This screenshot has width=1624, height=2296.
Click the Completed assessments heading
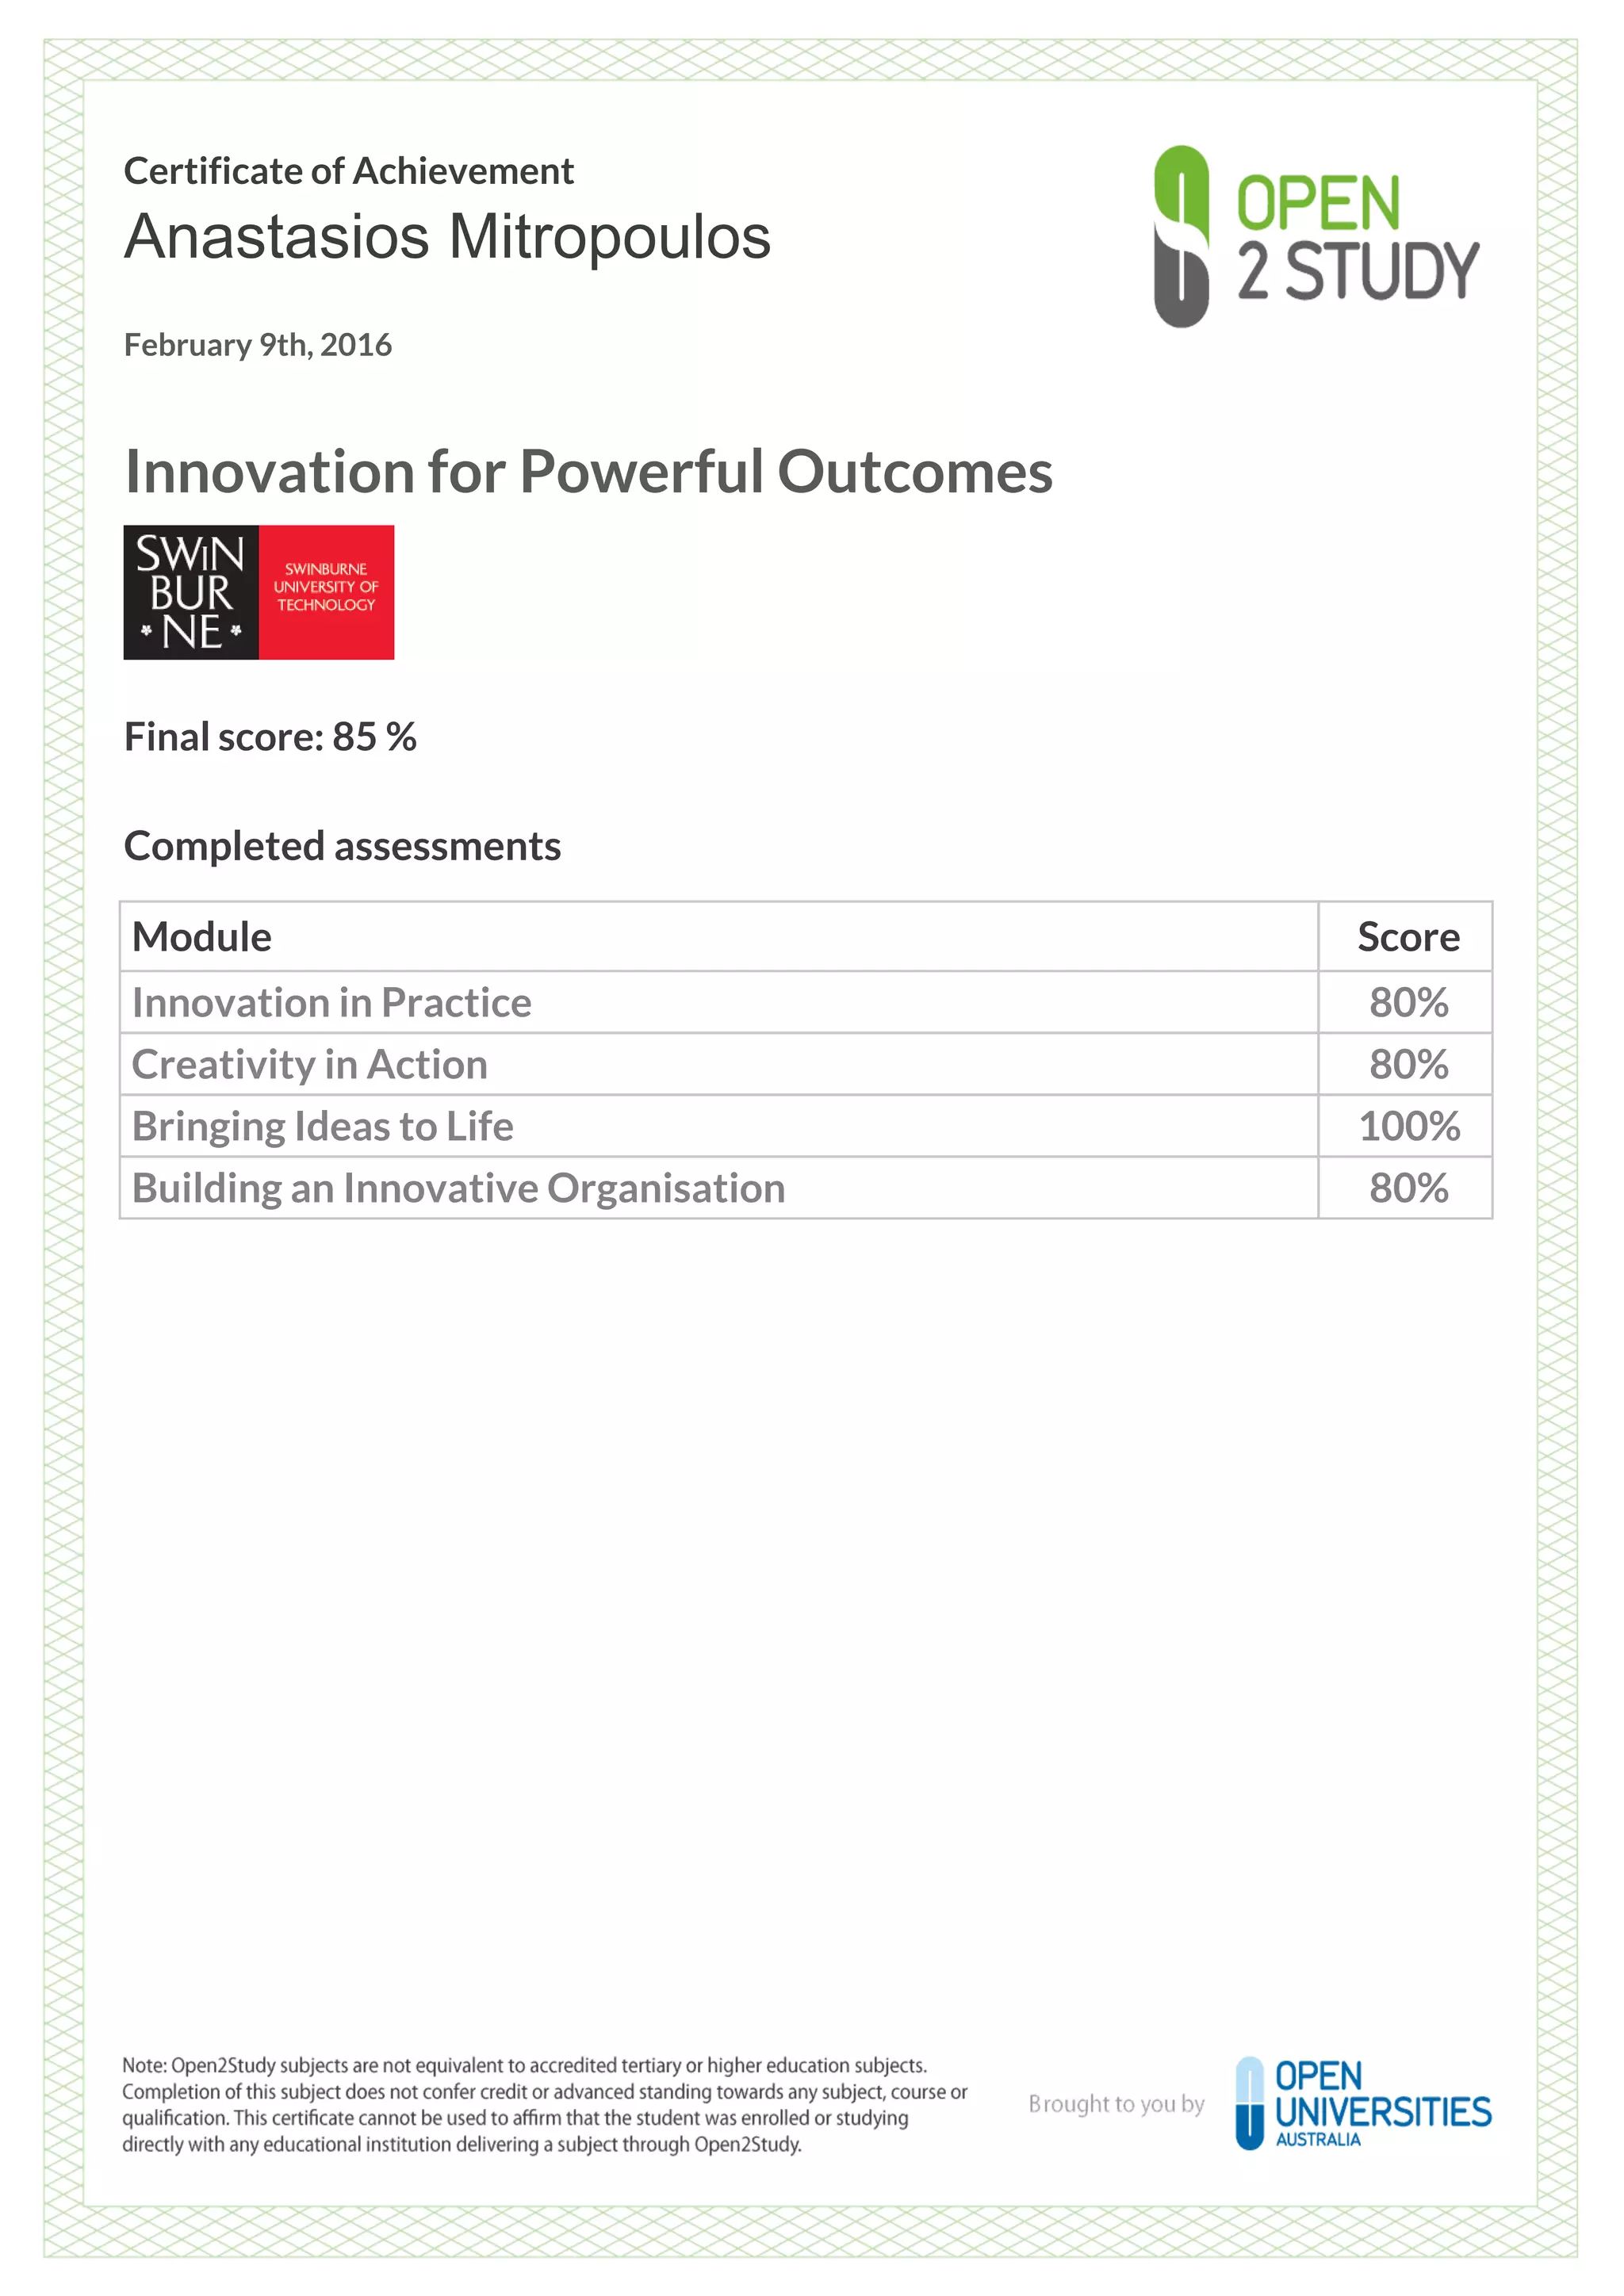pyautogui.click(x=342, y=846)
